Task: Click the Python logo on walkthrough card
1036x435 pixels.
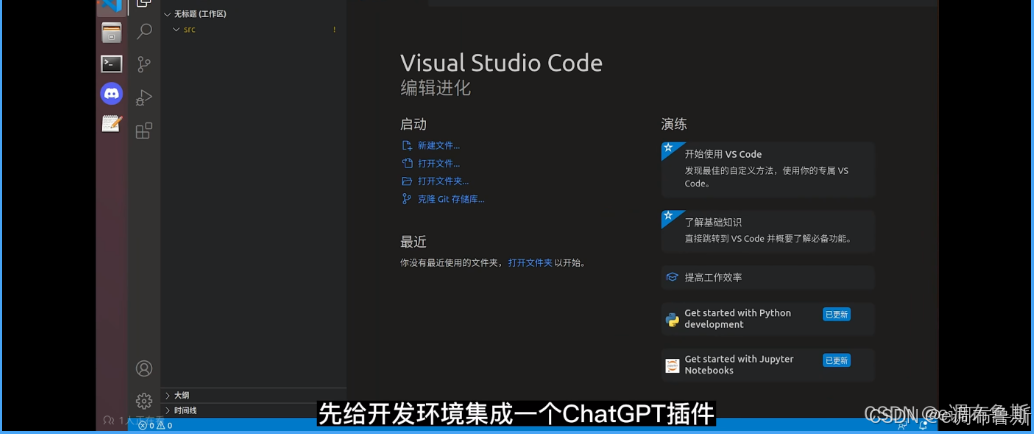Action: click(673, 319)
